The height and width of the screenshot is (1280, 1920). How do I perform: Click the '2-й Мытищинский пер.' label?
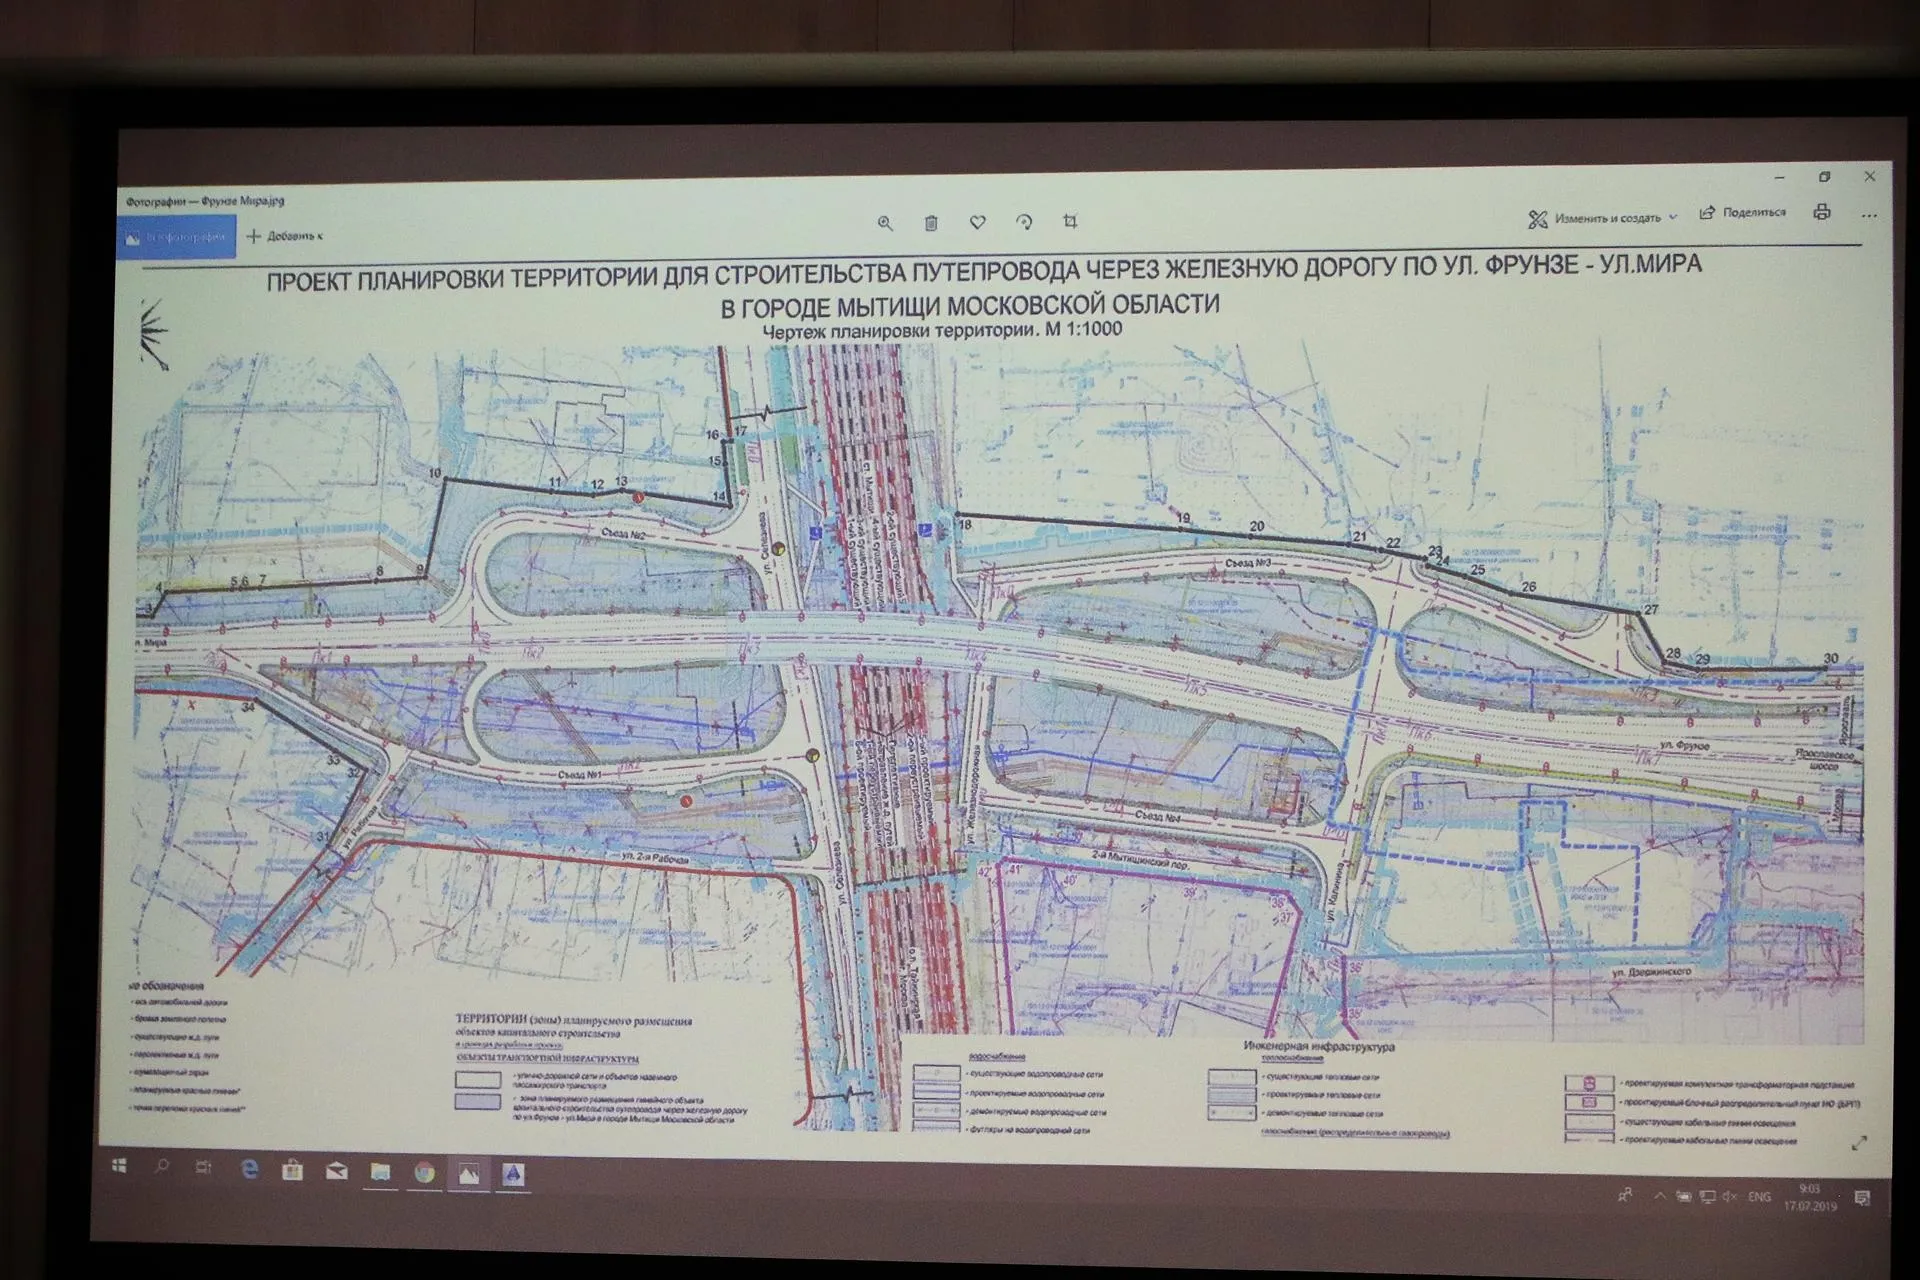click(1139, 860)
